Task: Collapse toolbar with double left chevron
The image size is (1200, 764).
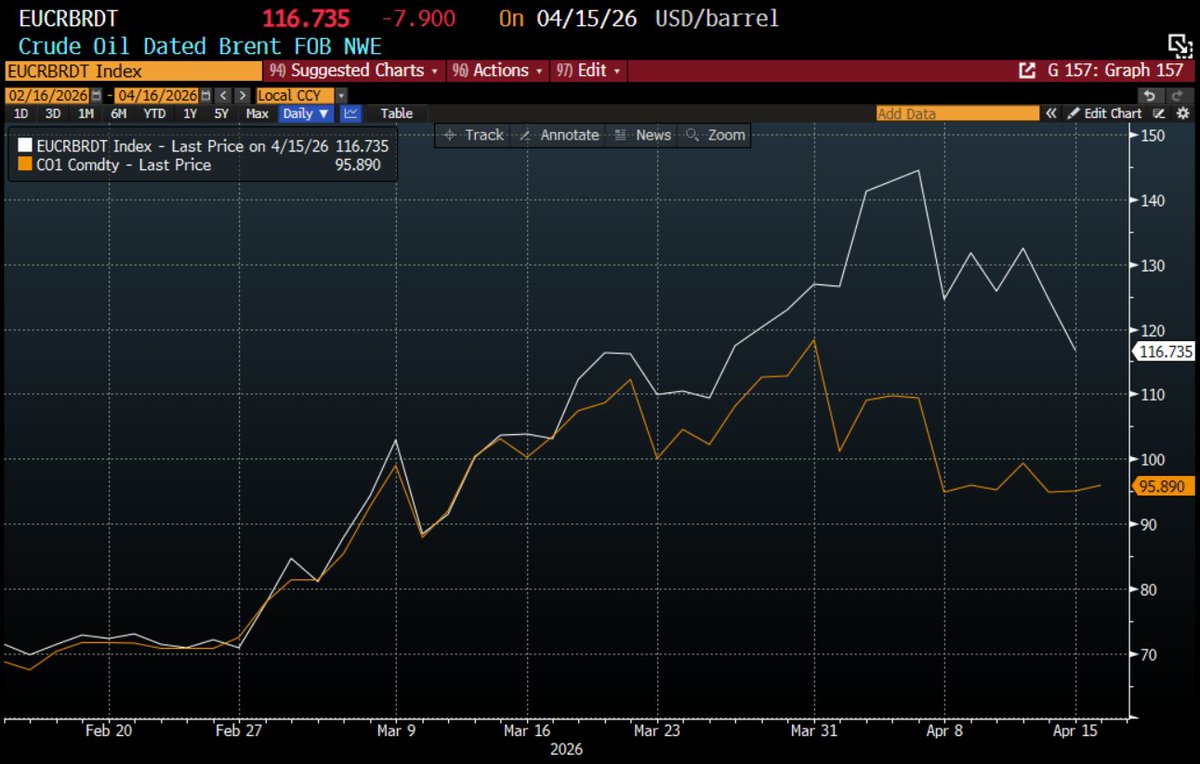Action: click(x=1051, y=113)
